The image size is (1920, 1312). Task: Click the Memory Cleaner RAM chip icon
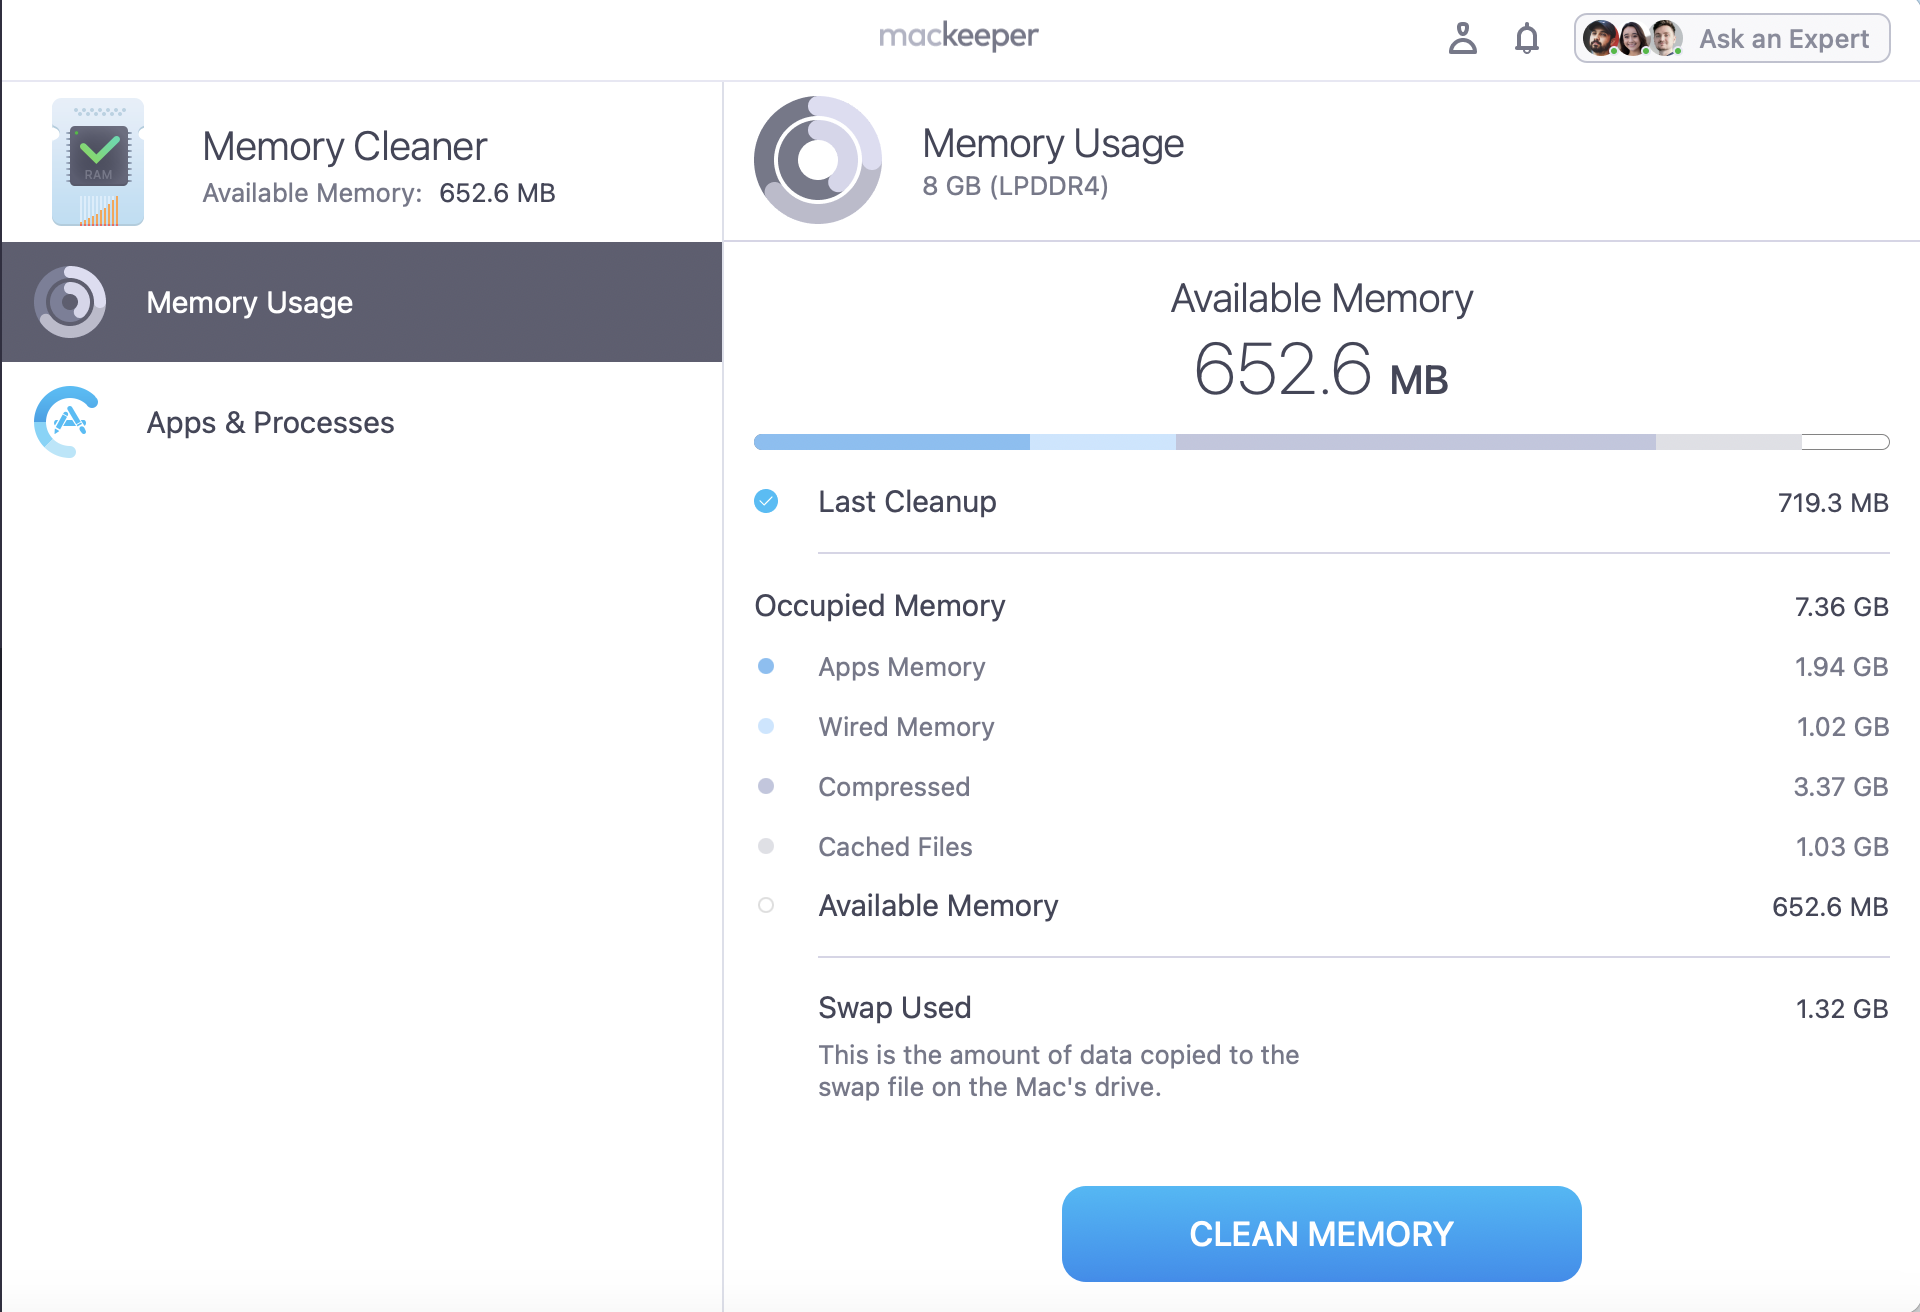click(97, 162)
